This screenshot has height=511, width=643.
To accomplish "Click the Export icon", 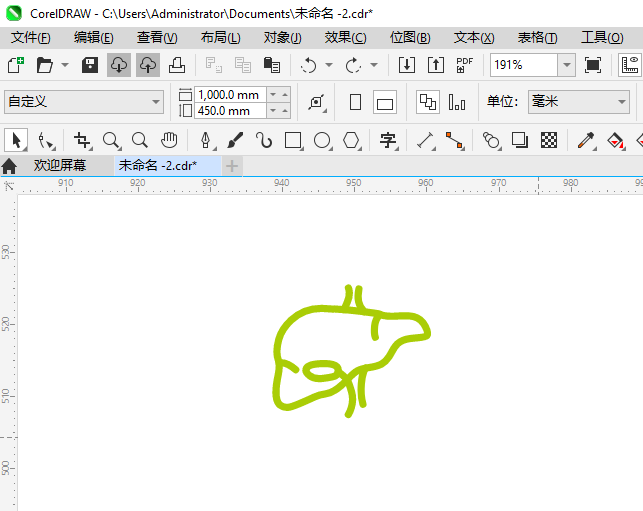I will pyautogui.click(x=436, y=65).
